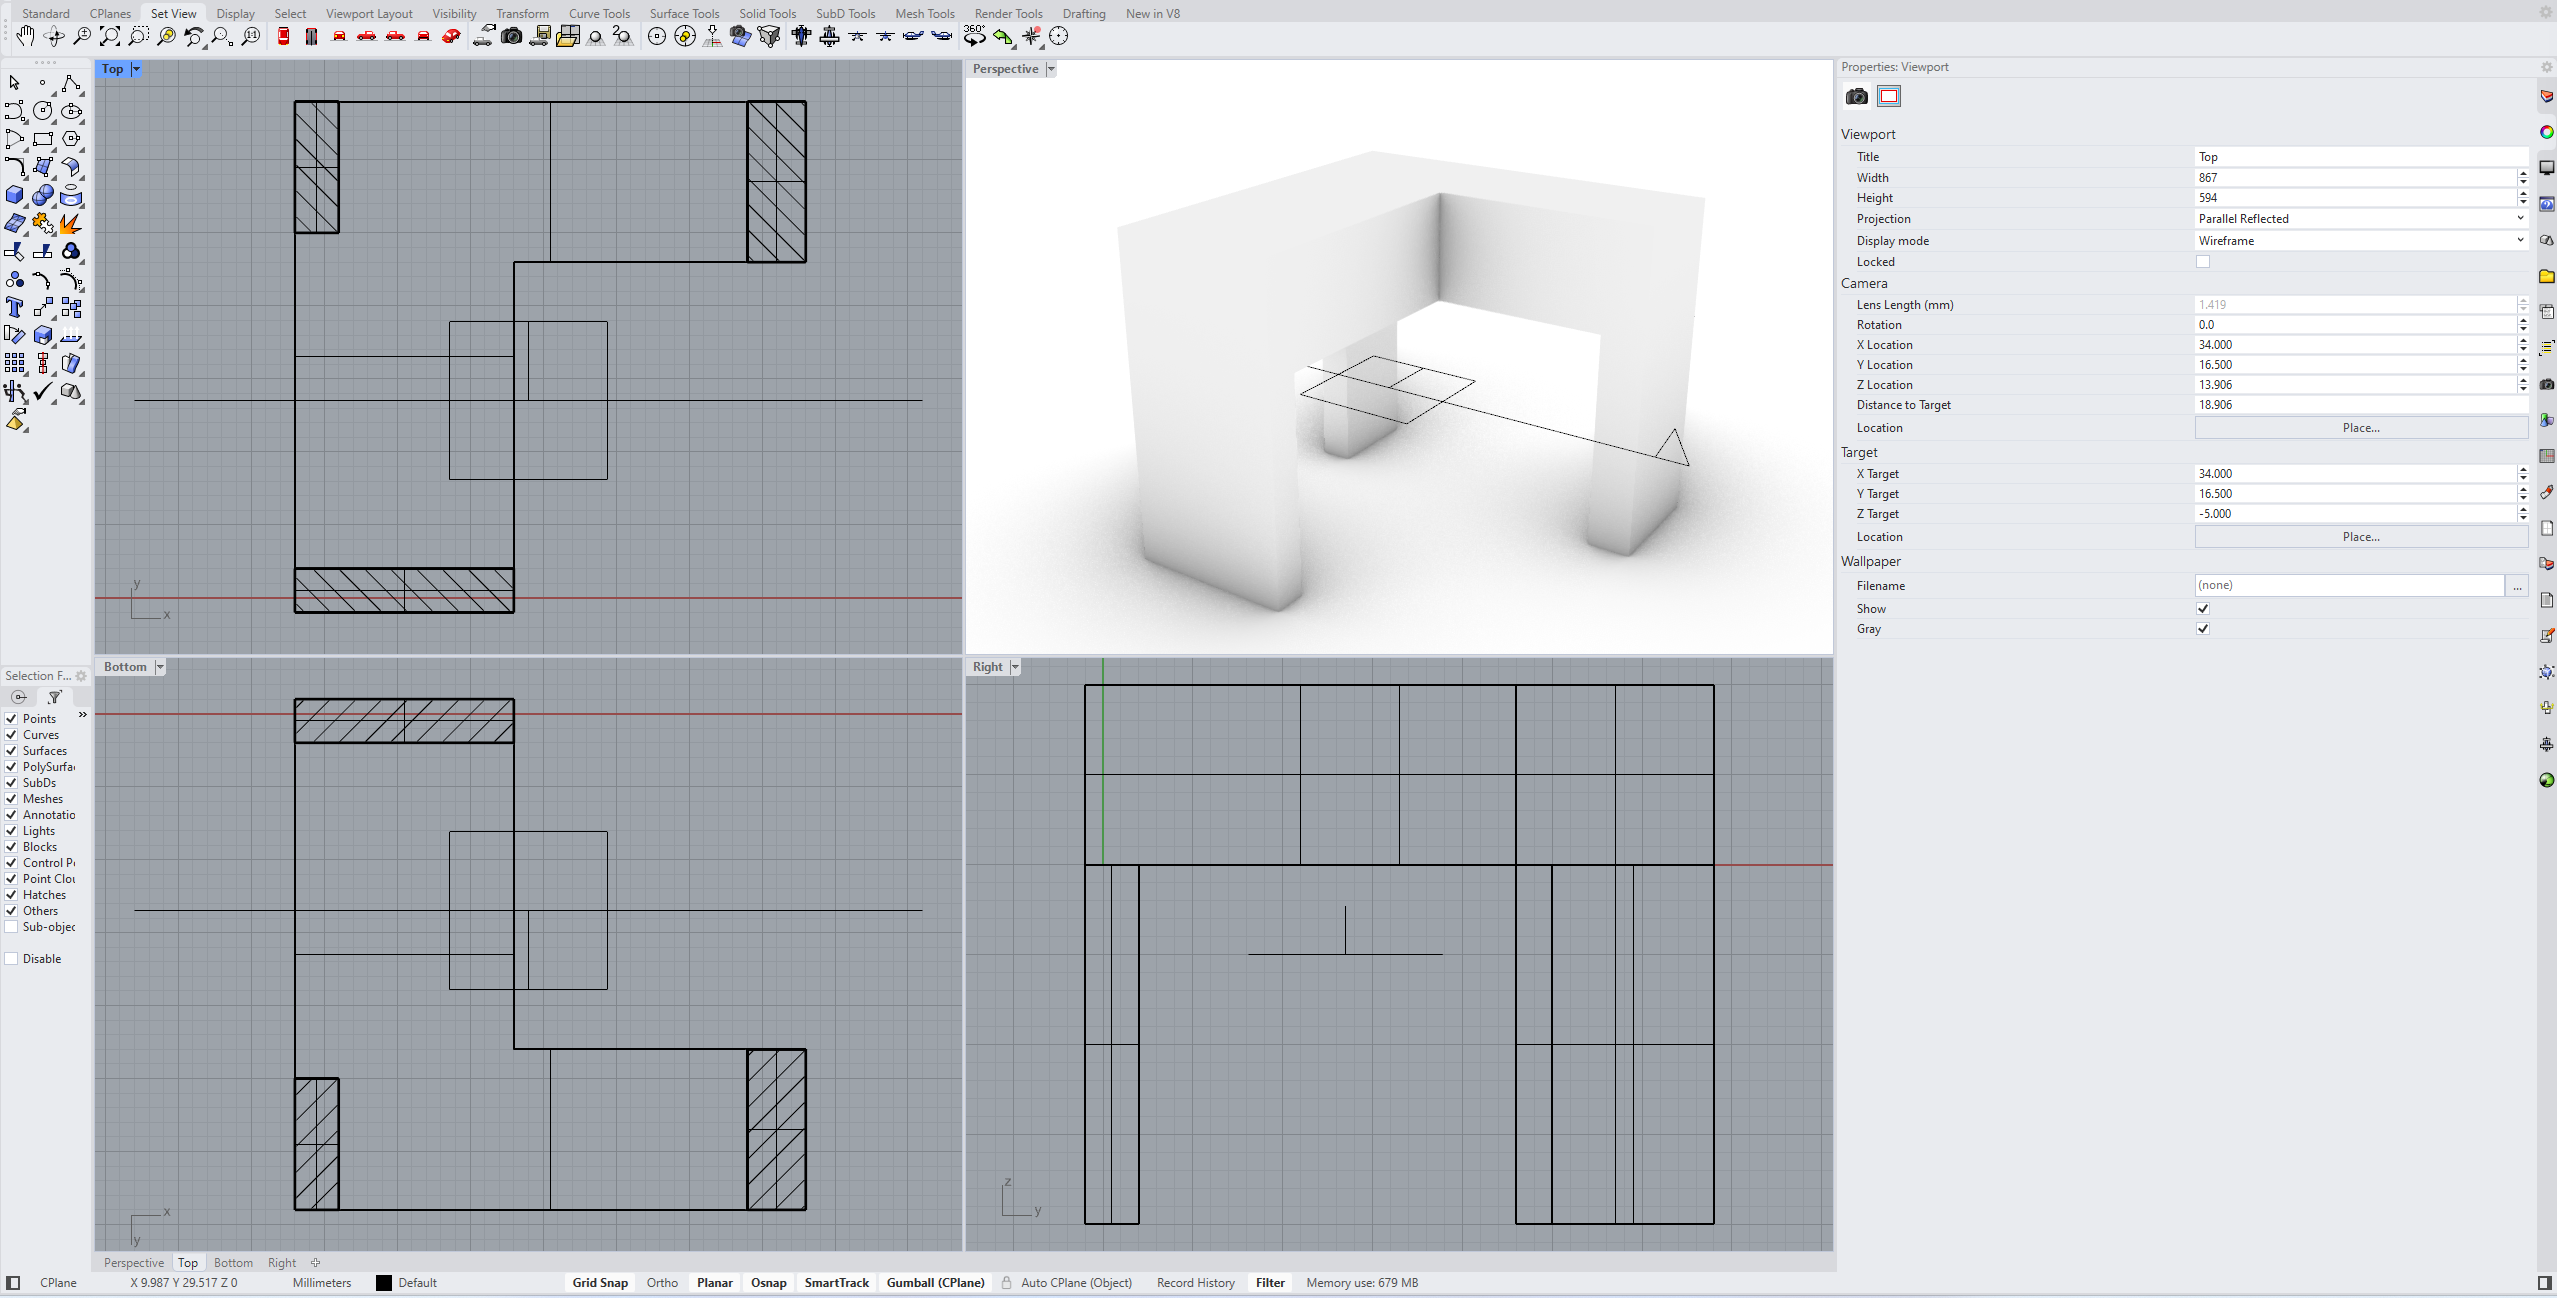The height and width of the screenshot is (1298, 2557).
Task: Uncheck the Gray wallpaper checkbox
Action: 2203,629
